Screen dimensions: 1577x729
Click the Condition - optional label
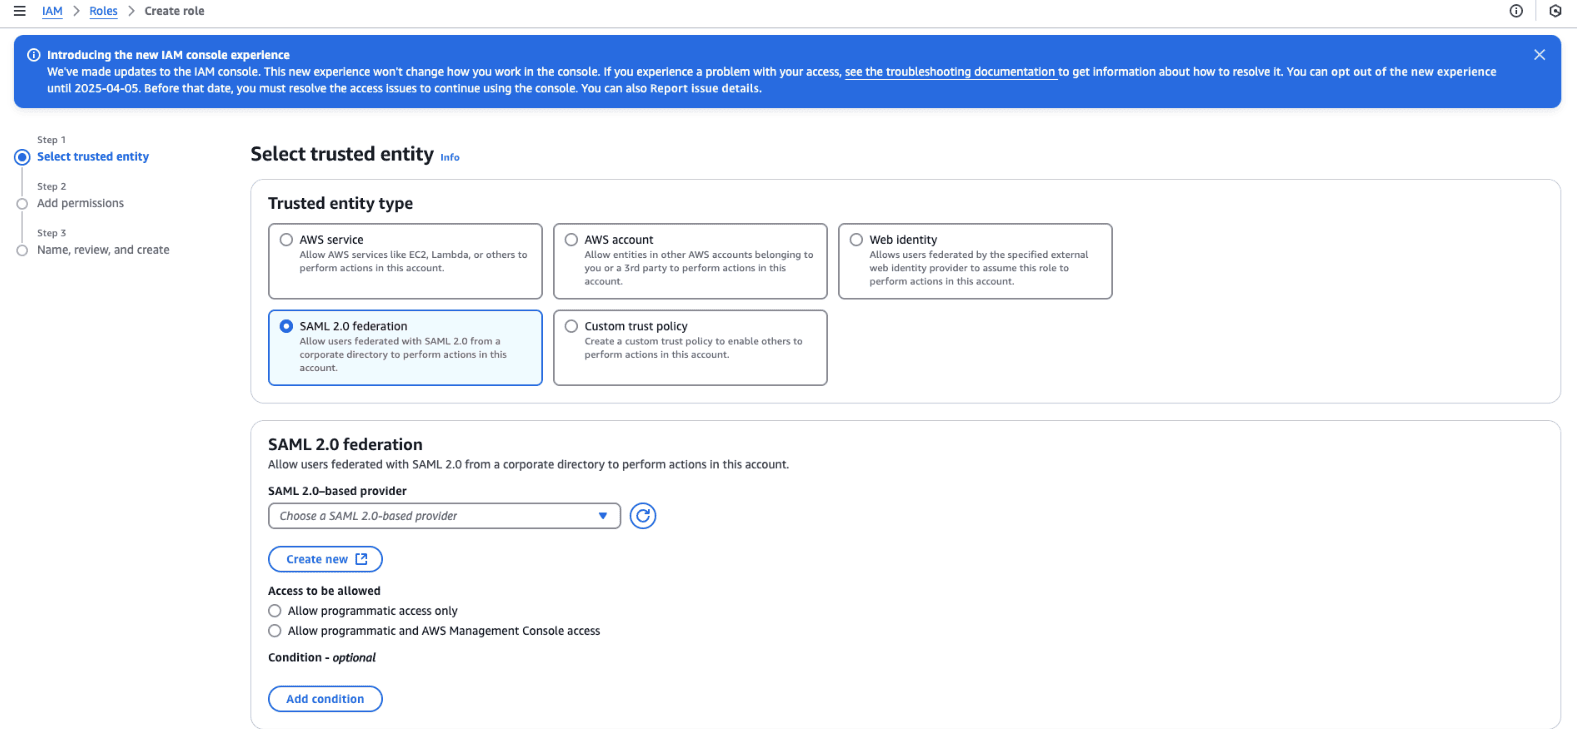pyautogui.click(x=322, y=658)
